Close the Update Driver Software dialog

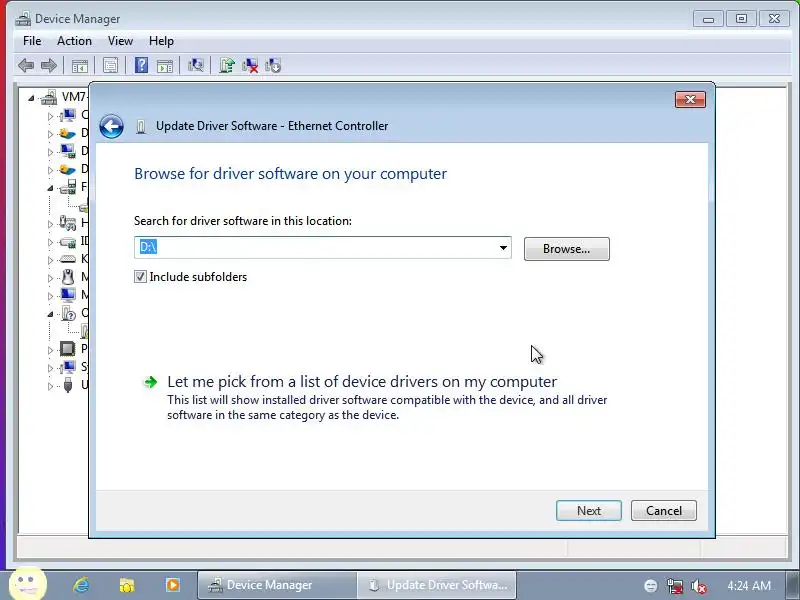point(690,99)
